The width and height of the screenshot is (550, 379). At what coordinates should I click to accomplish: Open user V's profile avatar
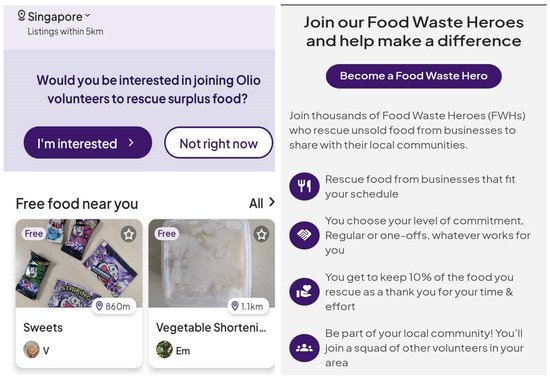(31, 350)
